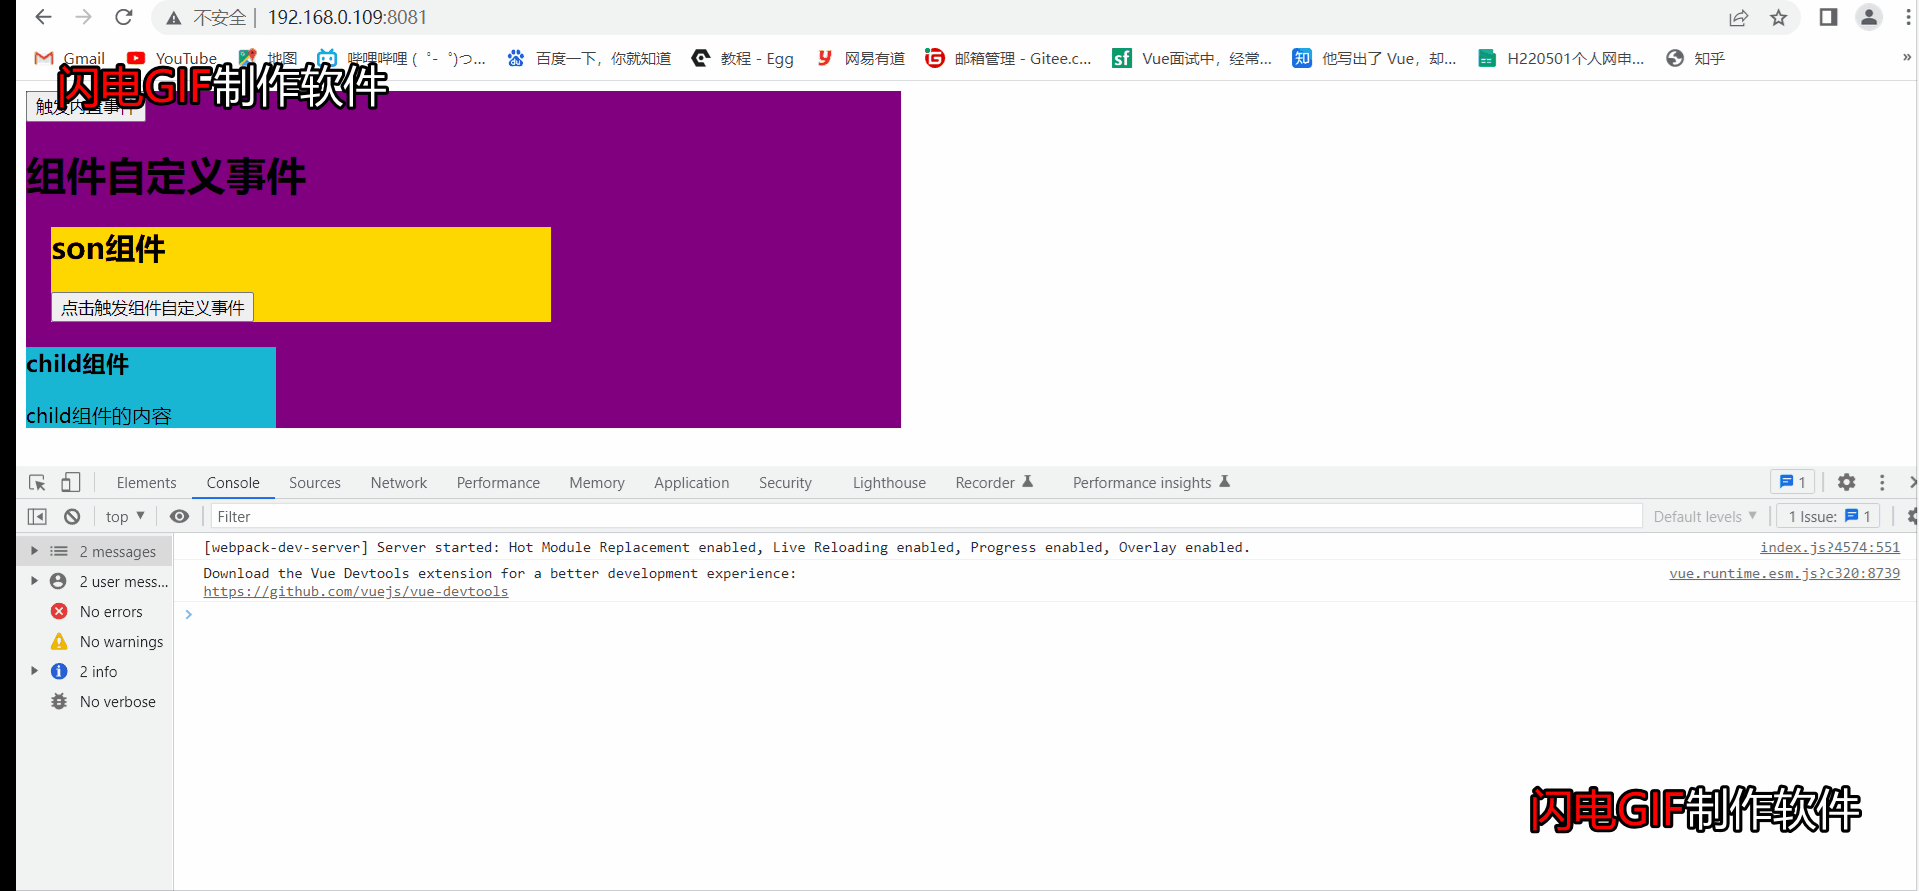Screen dimensions: 1919x891
Task: Open the Vue面试中 bookmark
Action: [1192, 58]
